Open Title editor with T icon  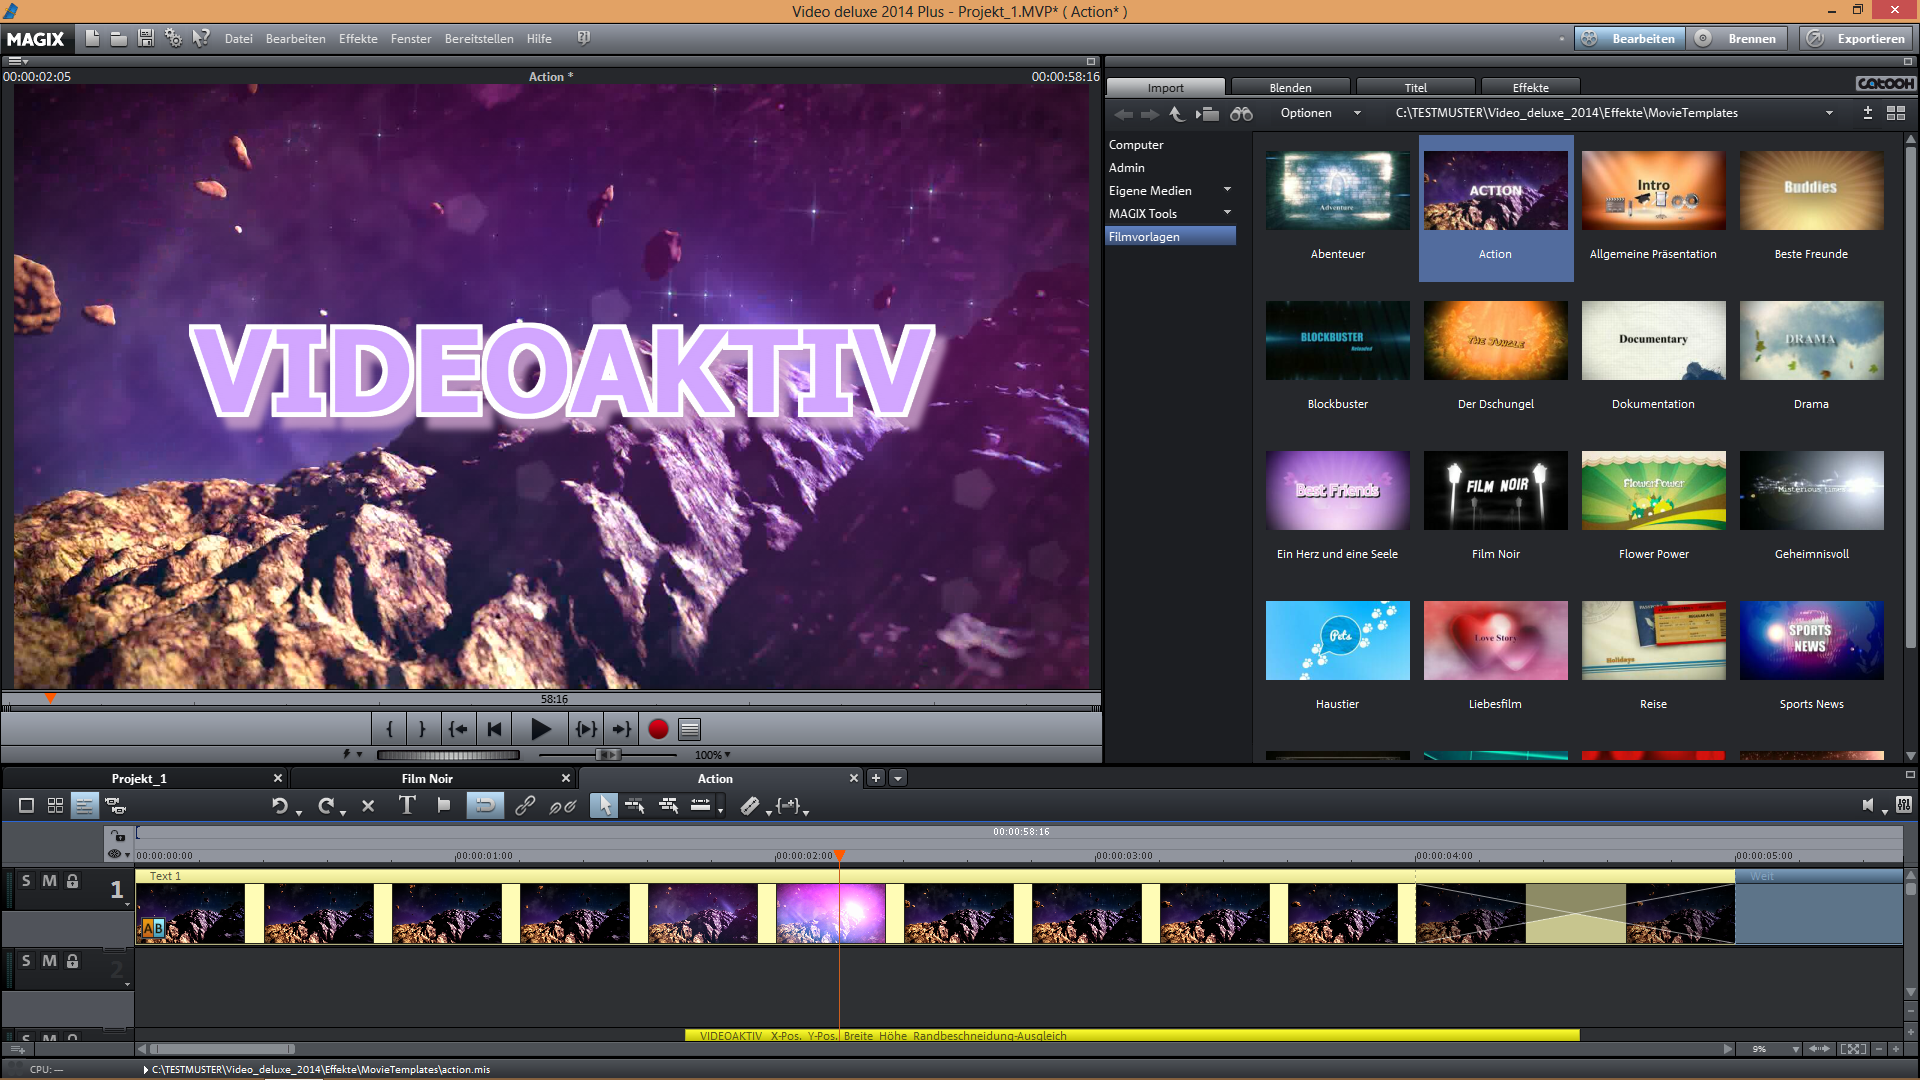406,805
